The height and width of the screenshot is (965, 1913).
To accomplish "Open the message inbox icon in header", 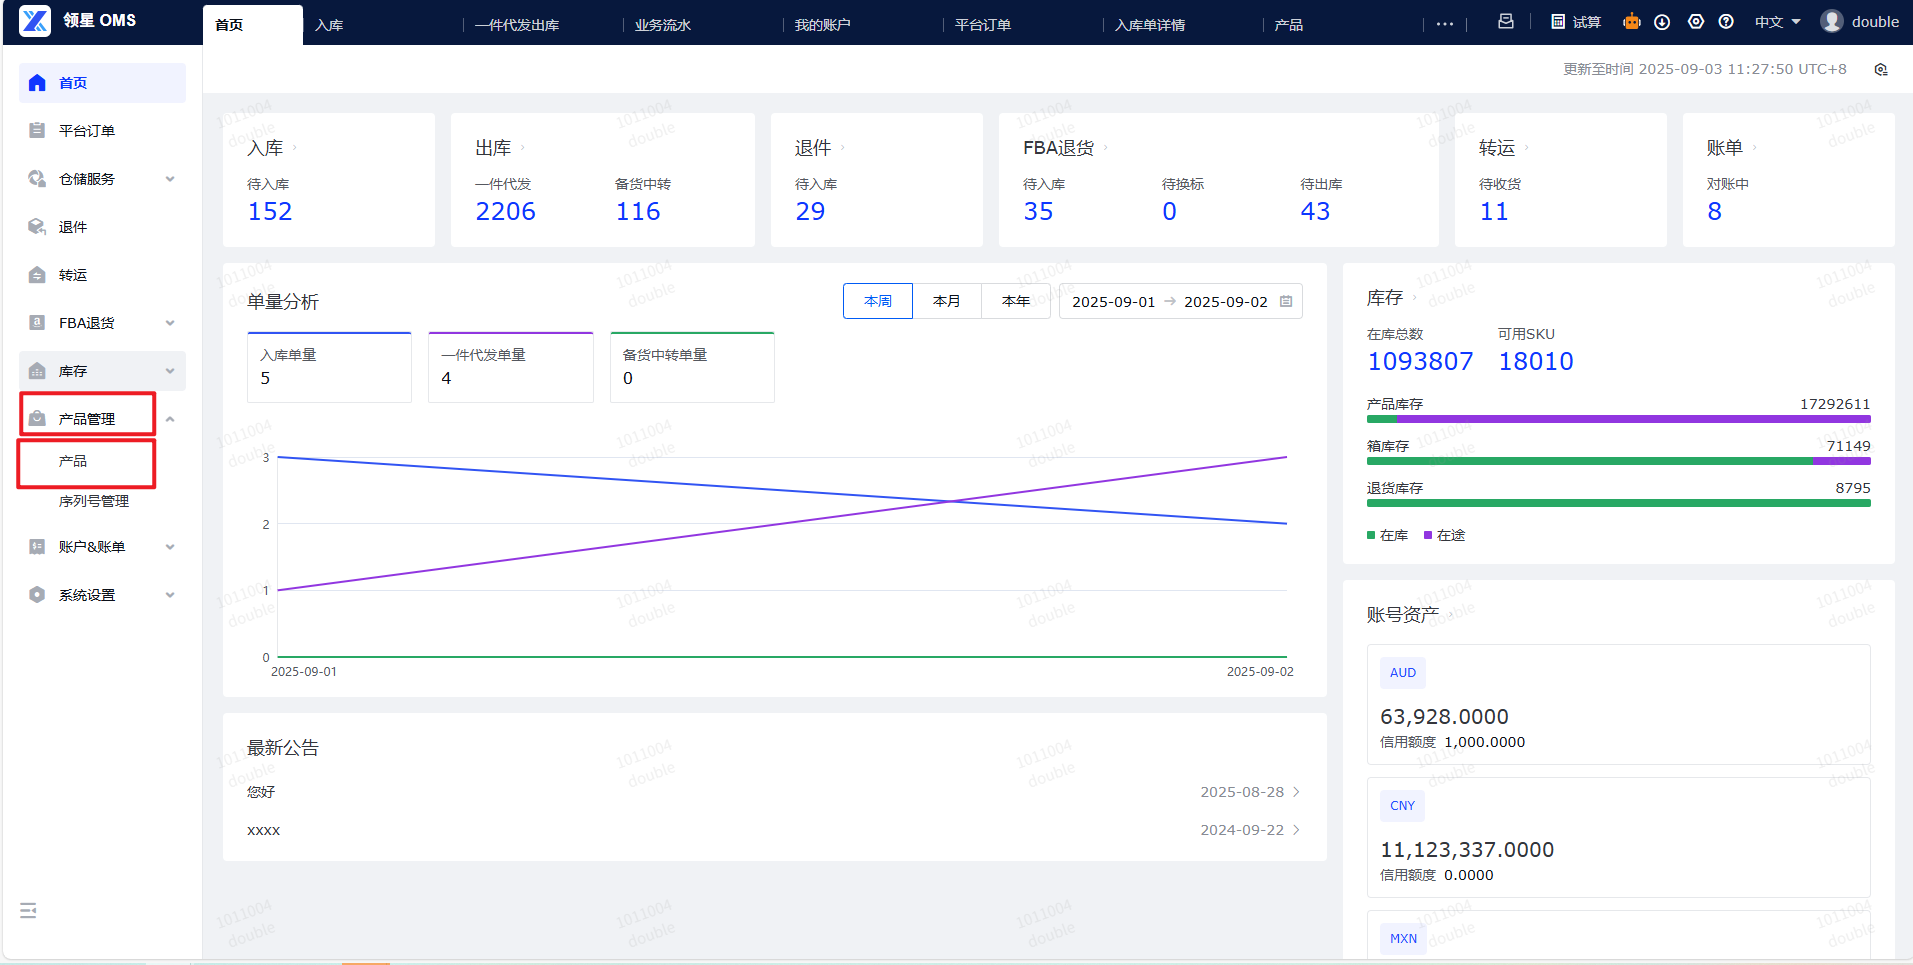I will [x=1505, y=21].
